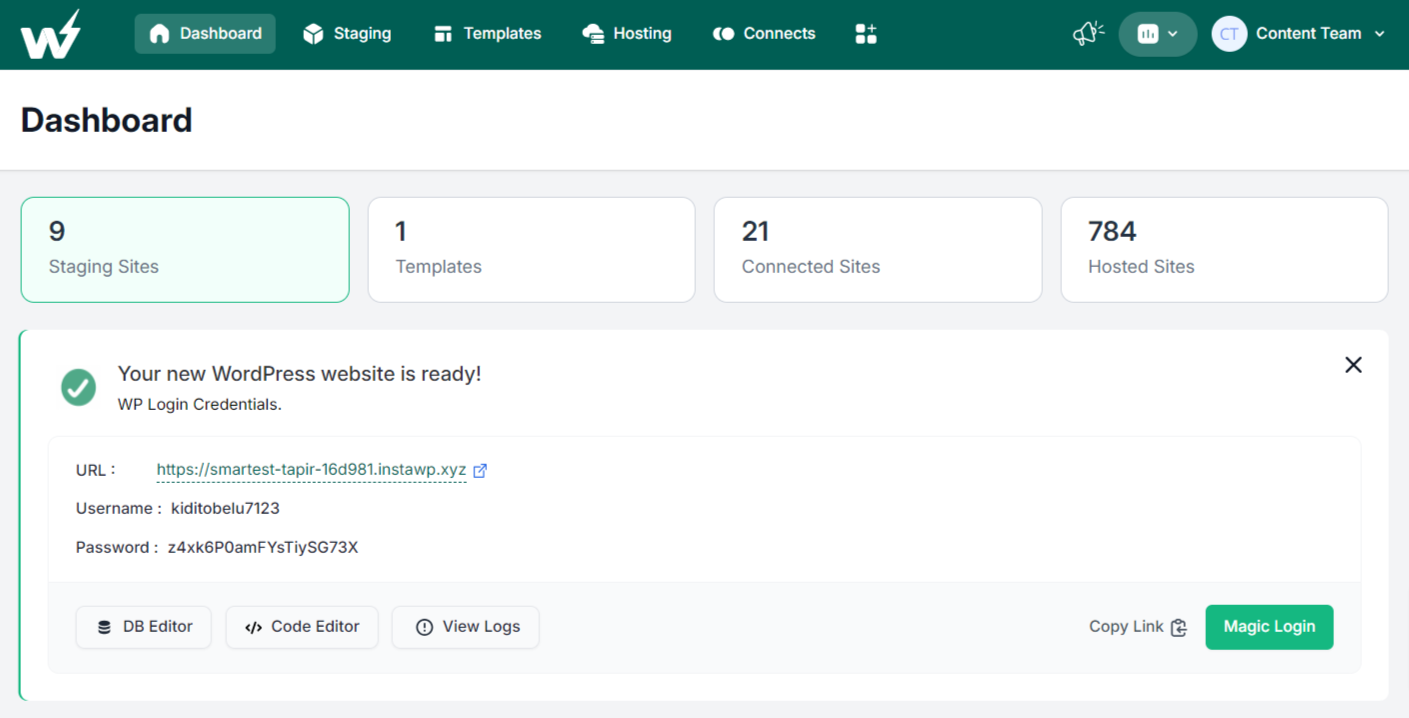Click the 'WP Login Credentials.' text
Image resolution: width=1409 pixels, height=718 pixels.
click(x=200, y=405)
